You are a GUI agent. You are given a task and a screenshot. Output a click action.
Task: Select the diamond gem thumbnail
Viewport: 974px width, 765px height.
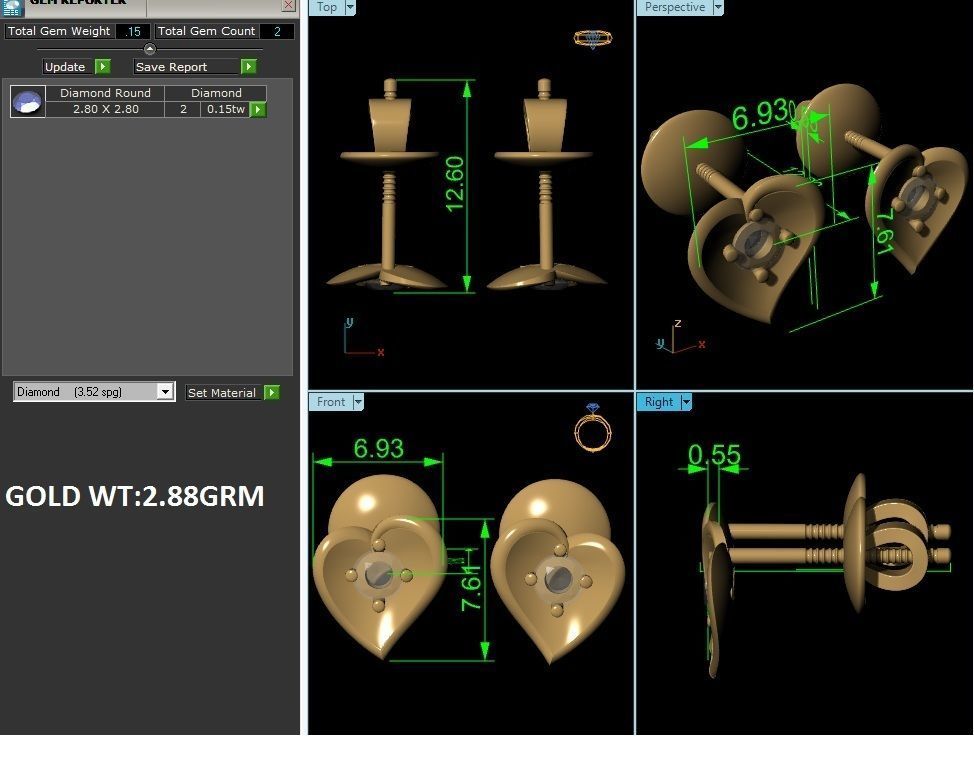pos(28,101)
